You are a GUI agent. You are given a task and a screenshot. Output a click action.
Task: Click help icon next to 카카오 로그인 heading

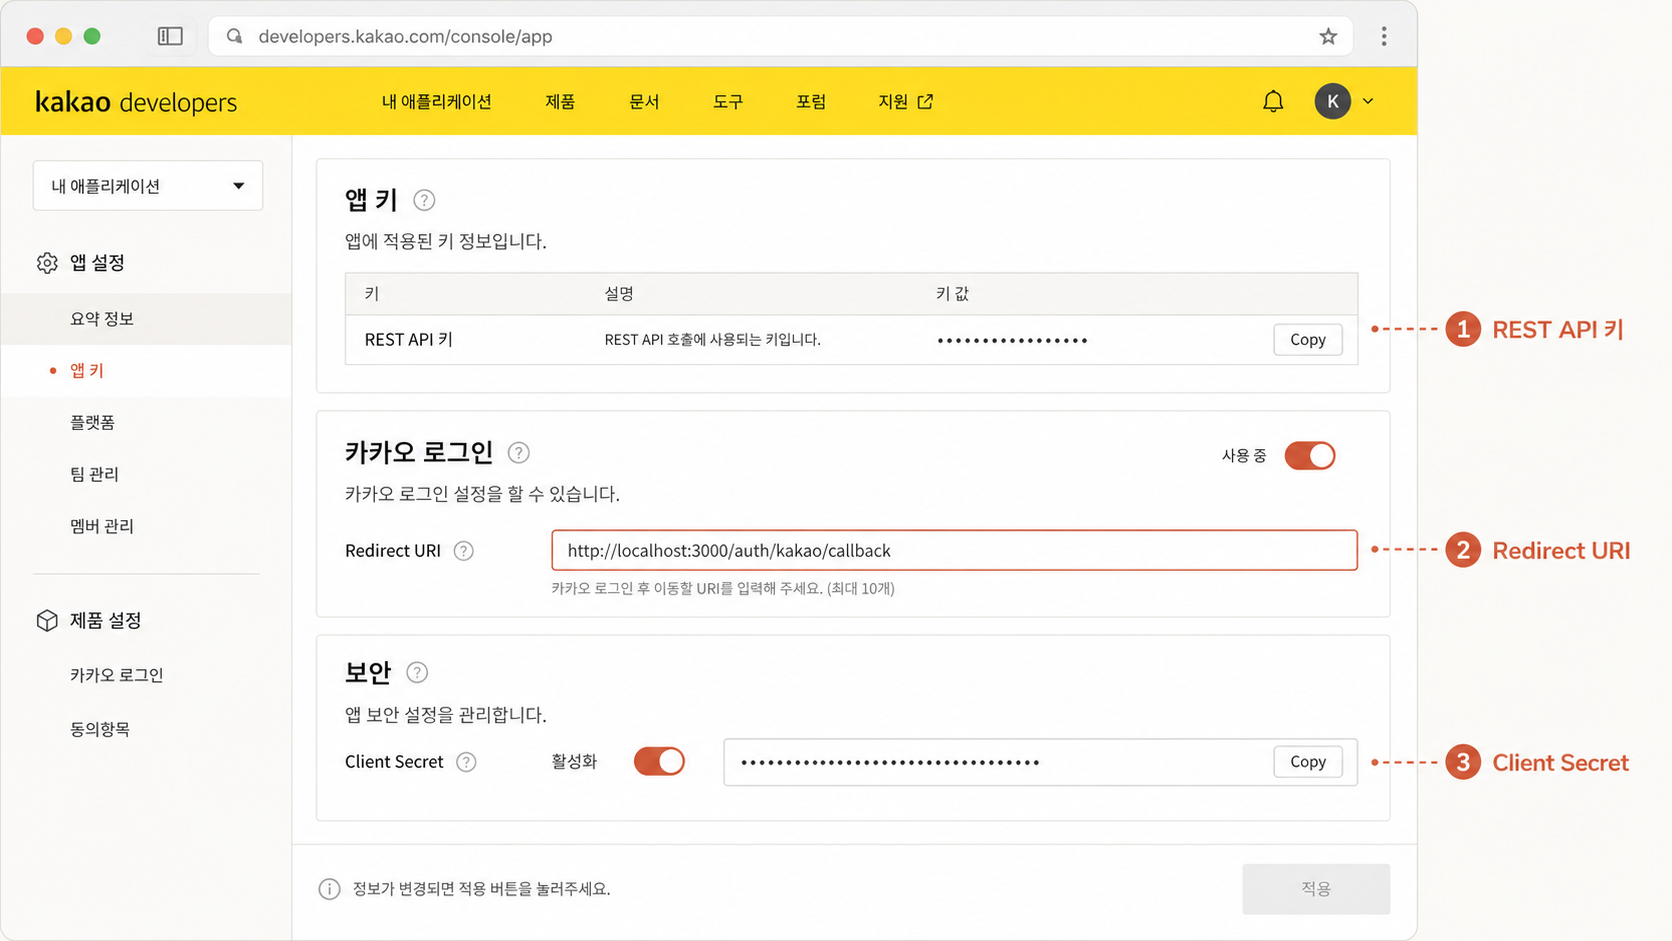point(518,453)
